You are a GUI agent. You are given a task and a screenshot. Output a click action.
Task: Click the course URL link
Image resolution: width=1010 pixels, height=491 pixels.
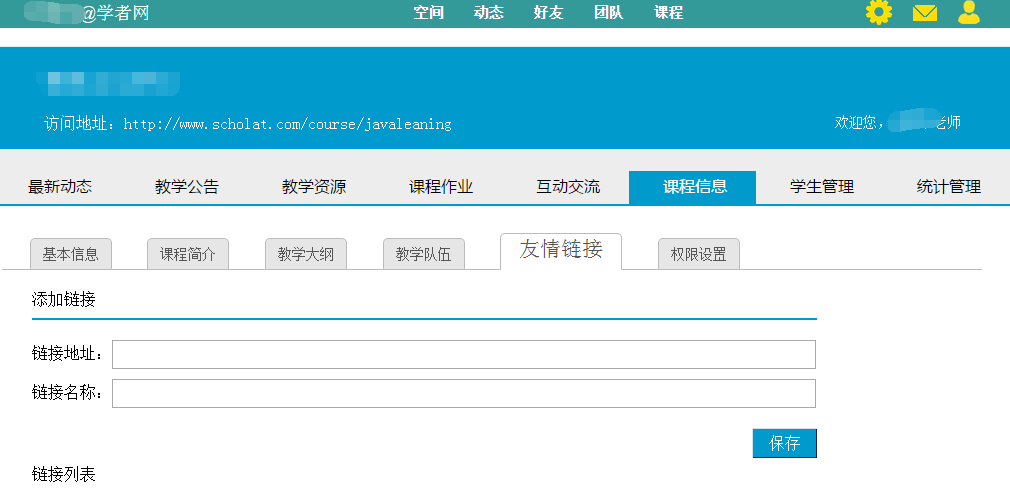[x=287, y=124]
